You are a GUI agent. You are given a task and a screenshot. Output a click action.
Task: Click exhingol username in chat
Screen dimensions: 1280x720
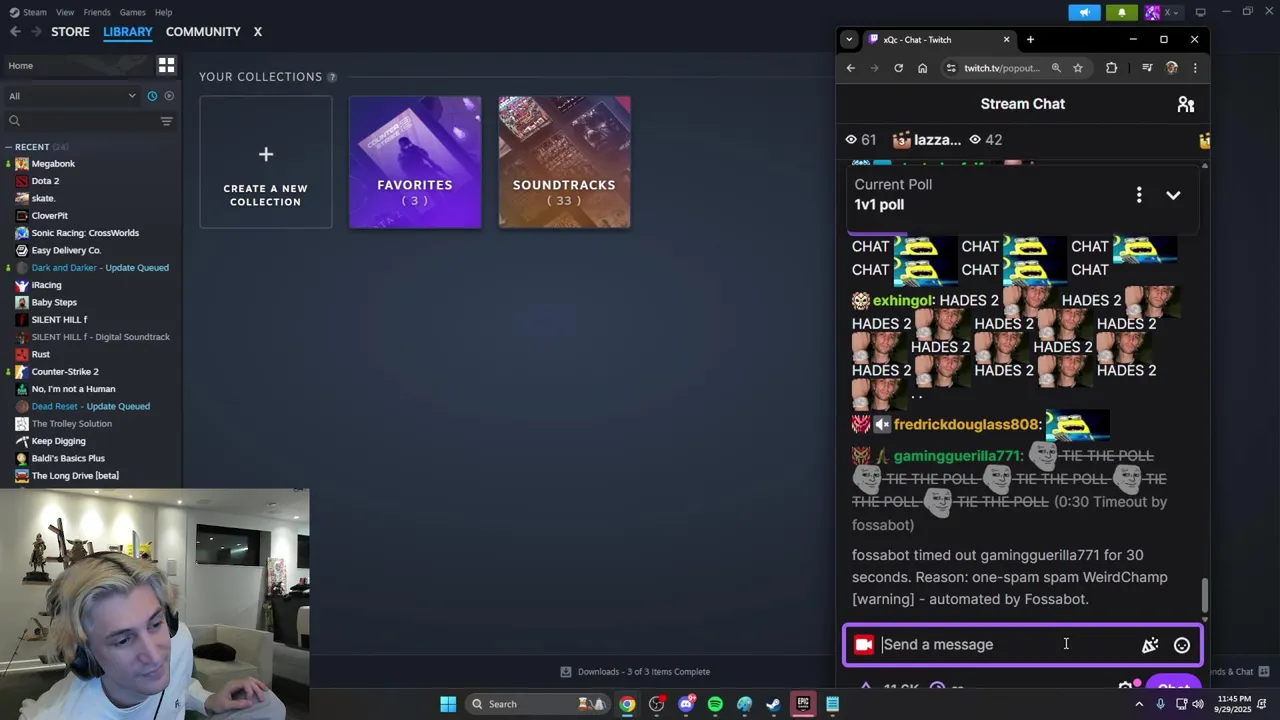[902, 301]
